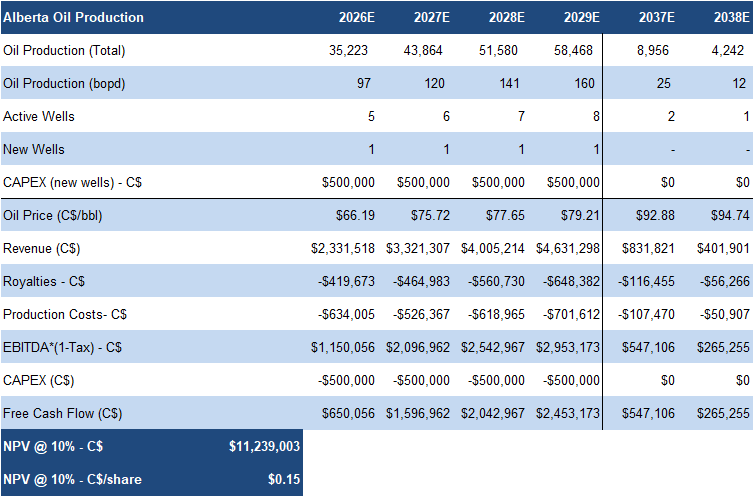Image resolution: width=753 pixels, height=496 pixels.
Task: Select the 2026E column header
Action: [356, 17]
